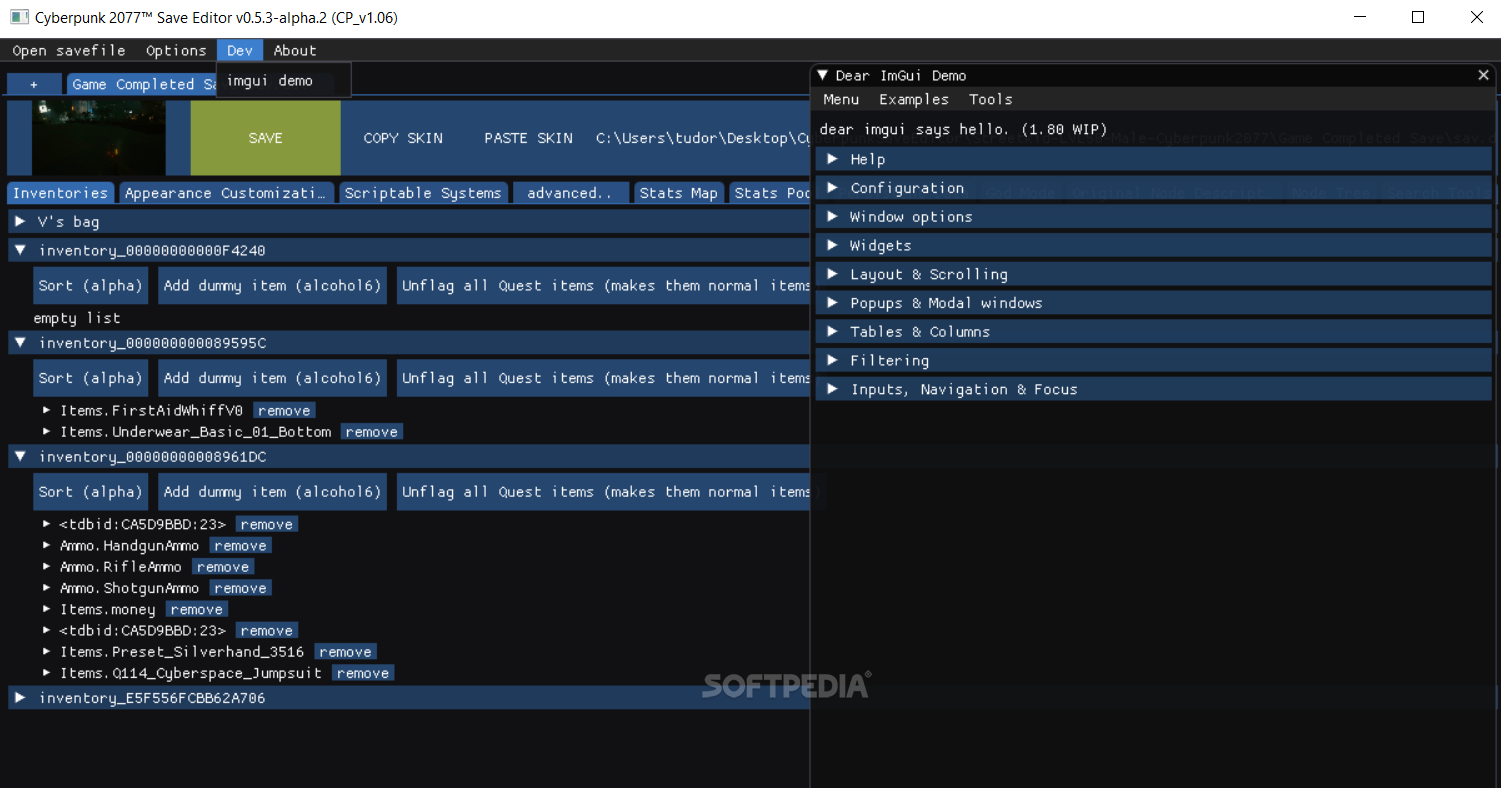The height and width of the screenshot is (788, 1501).
Task: Sort (alpha) inventory_000000000089595C
Action: 91,378
